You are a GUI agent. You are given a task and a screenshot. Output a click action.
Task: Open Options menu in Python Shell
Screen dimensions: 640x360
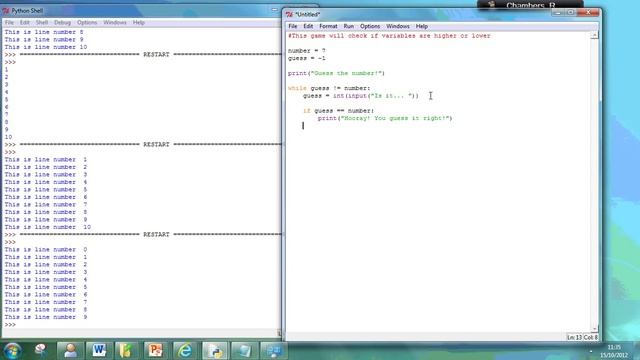(87, 22)
